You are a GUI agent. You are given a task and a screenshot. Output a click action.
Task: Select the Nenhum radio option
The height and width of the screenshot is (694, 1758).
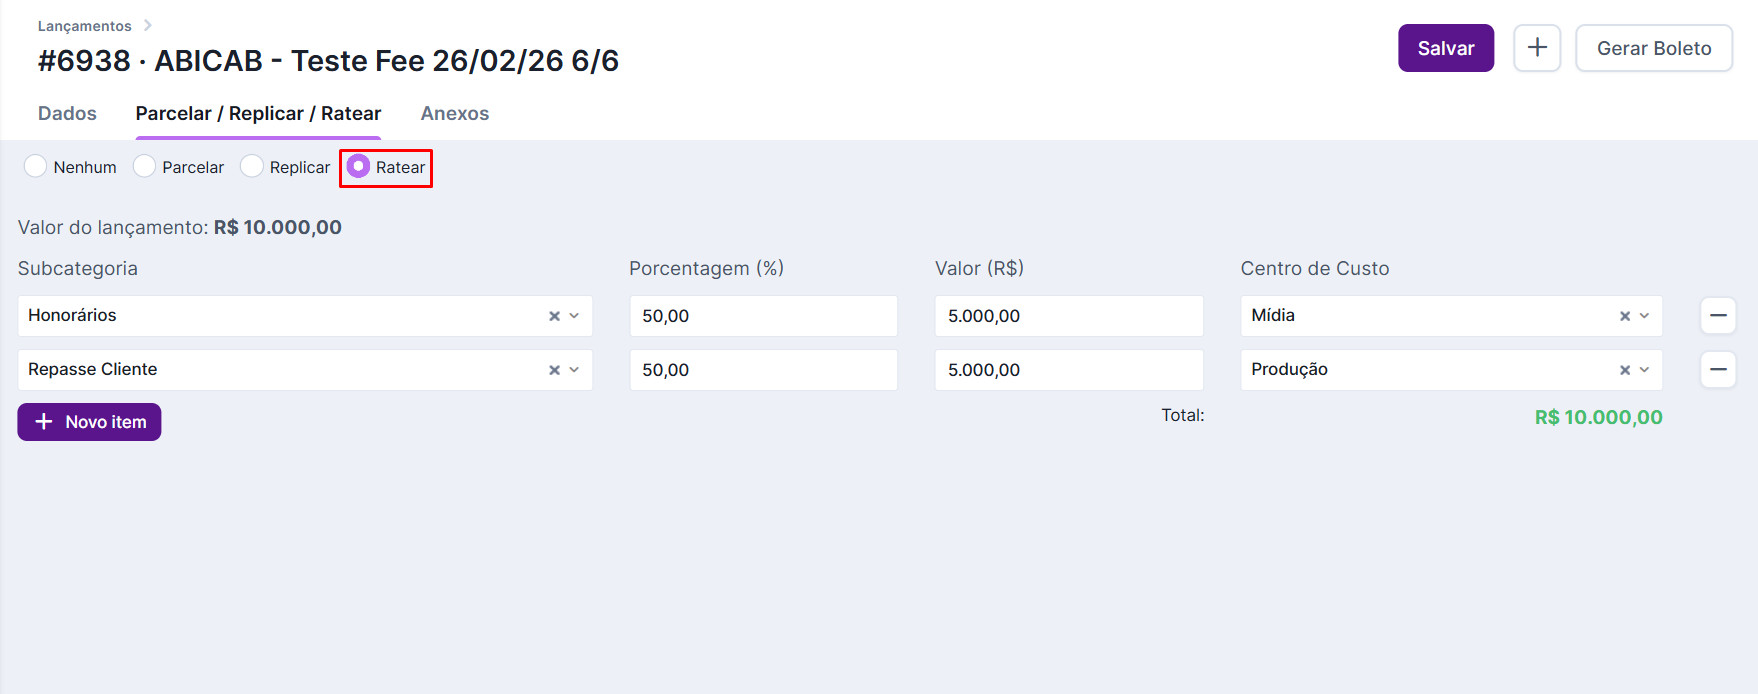pos(36,166)
